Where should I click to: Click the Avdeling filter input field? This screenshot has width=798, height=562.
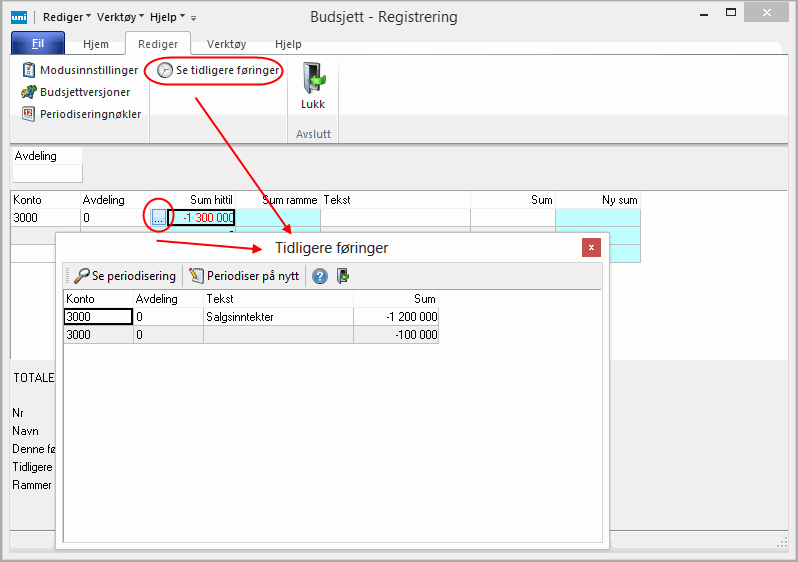(x=46, y=174)
